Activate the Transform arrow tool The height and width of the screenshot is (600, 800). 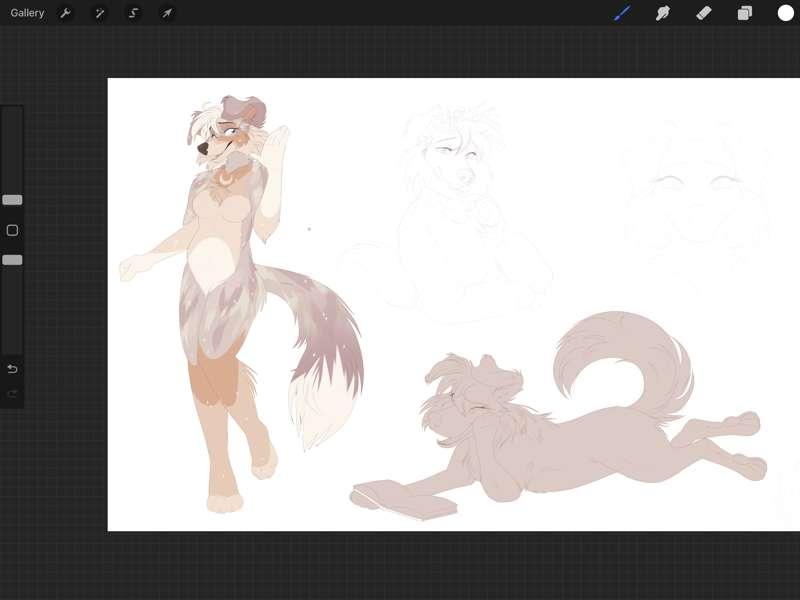coord(167,13)
